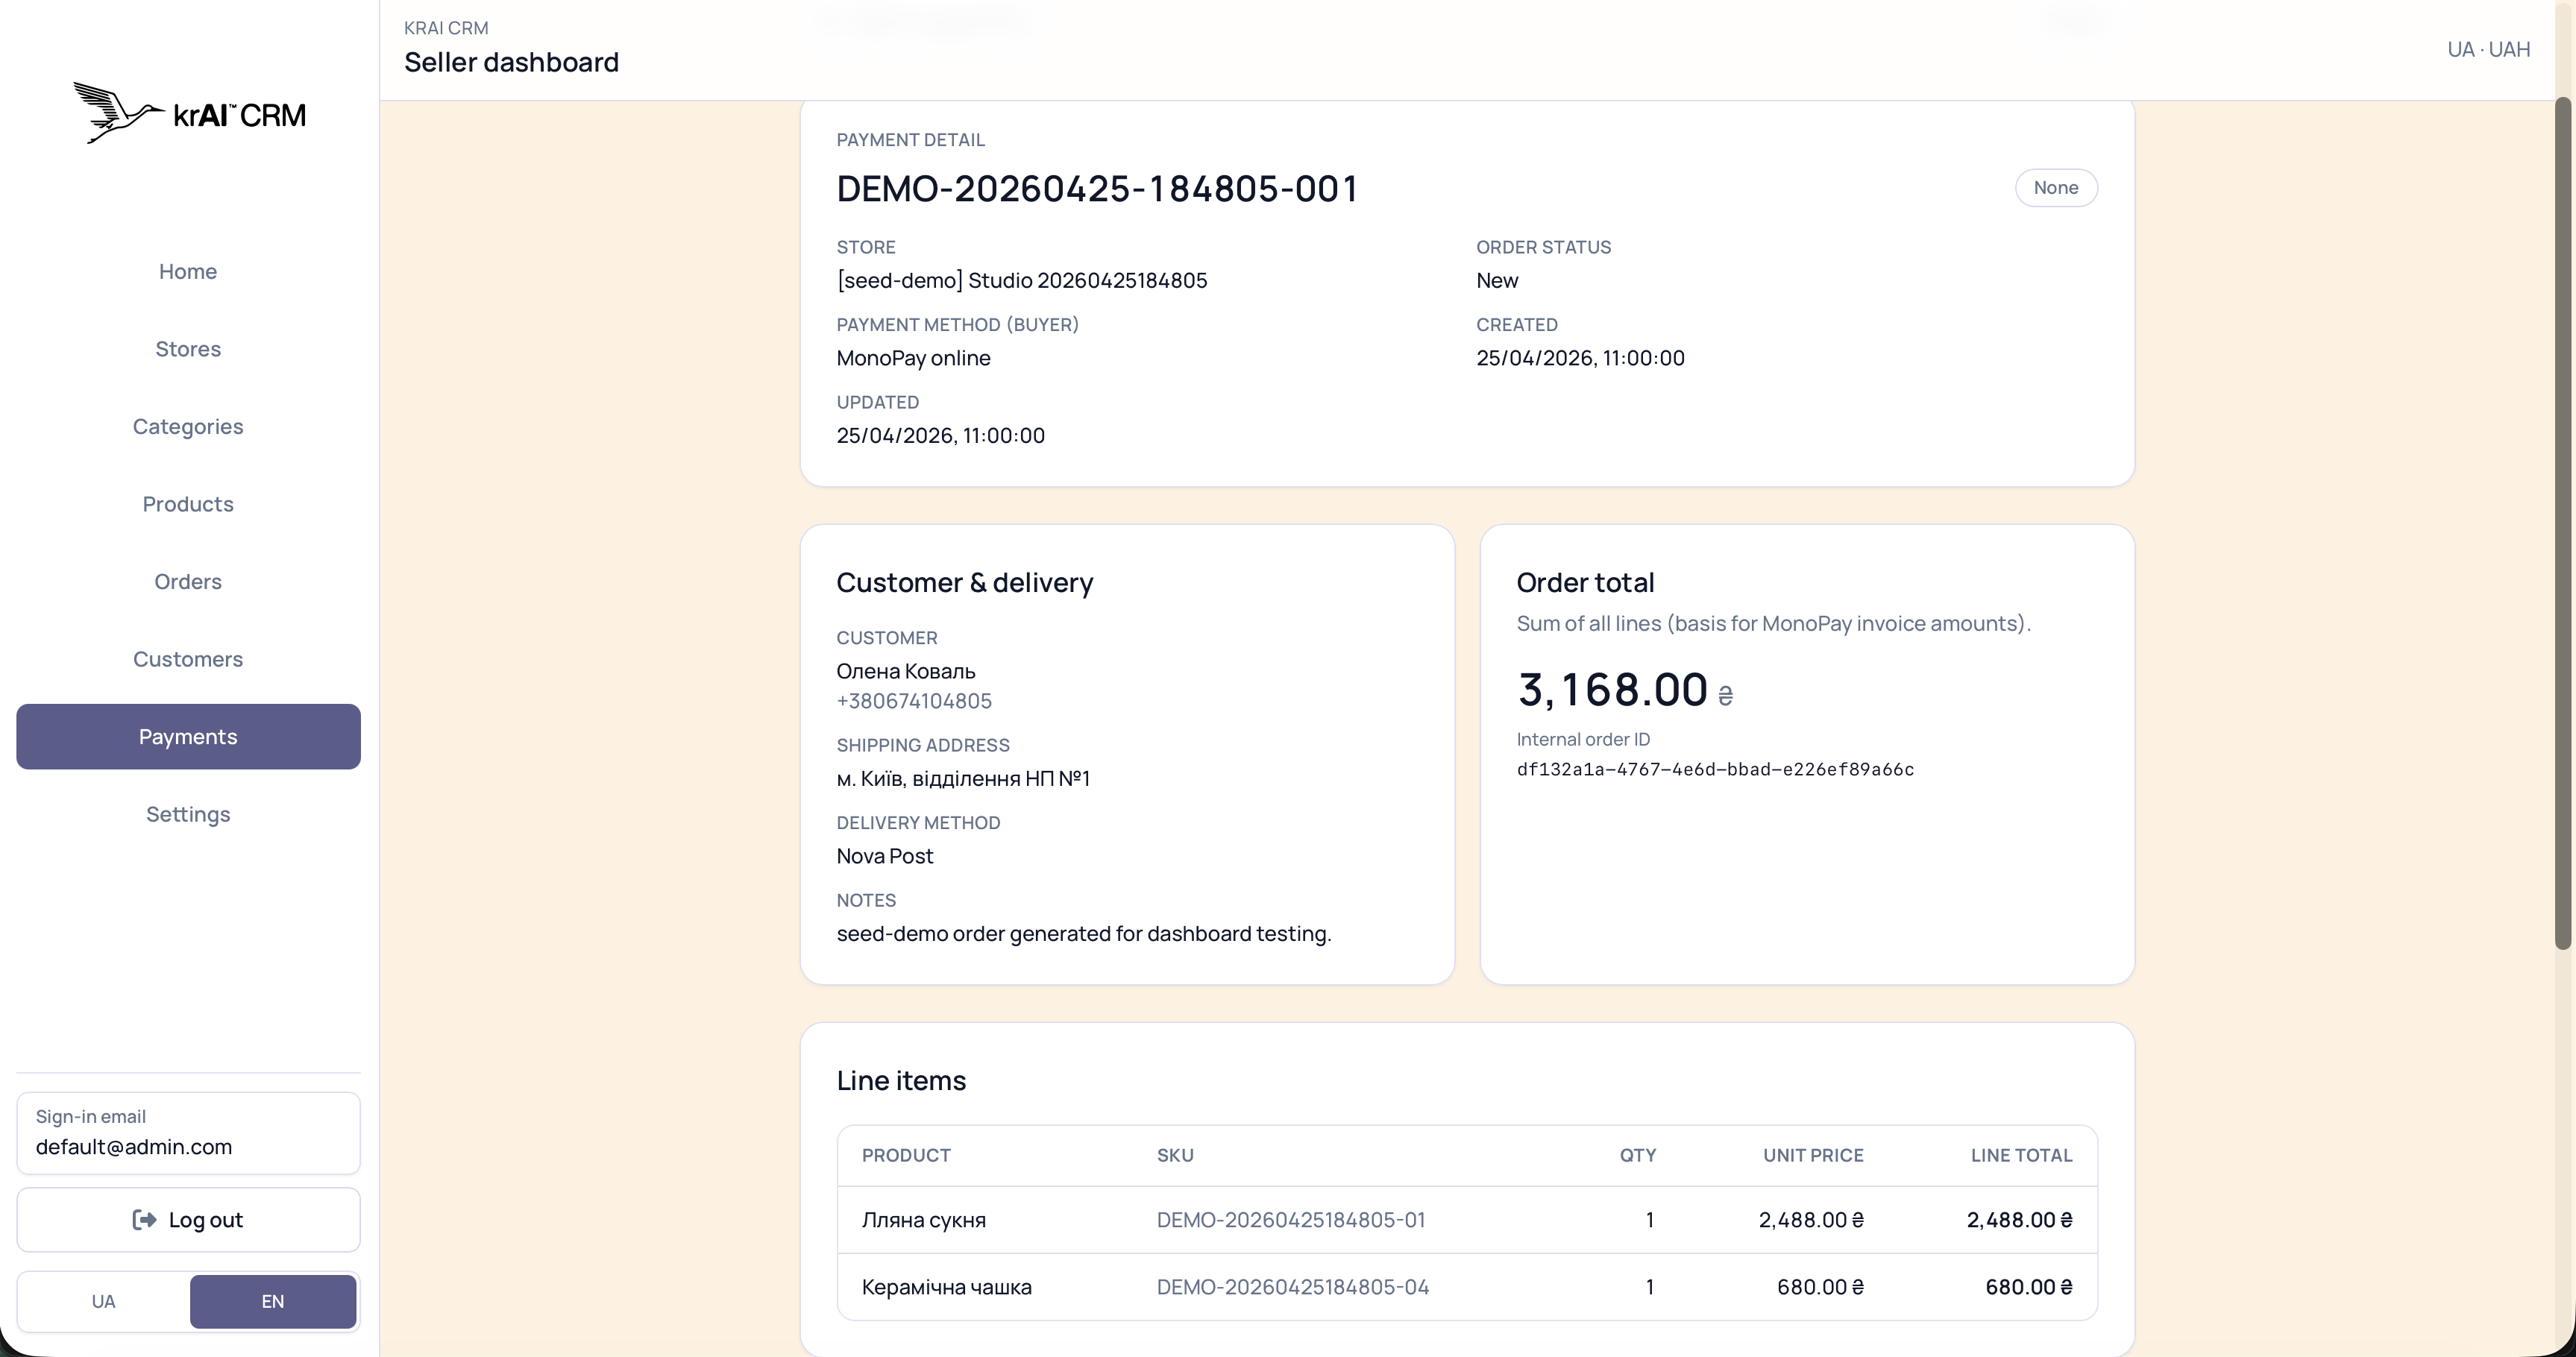Click Created value 25/04/2026, 11:00:00
2576x1357 pixels.
pos(1580,358)
